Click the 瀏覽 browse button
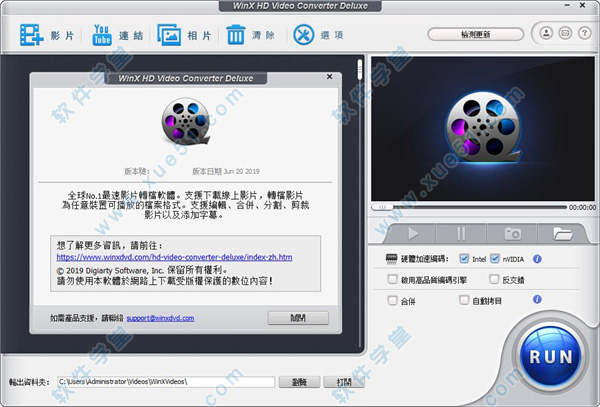Viewport: 600px width, 407px height. tap(299, 382)
